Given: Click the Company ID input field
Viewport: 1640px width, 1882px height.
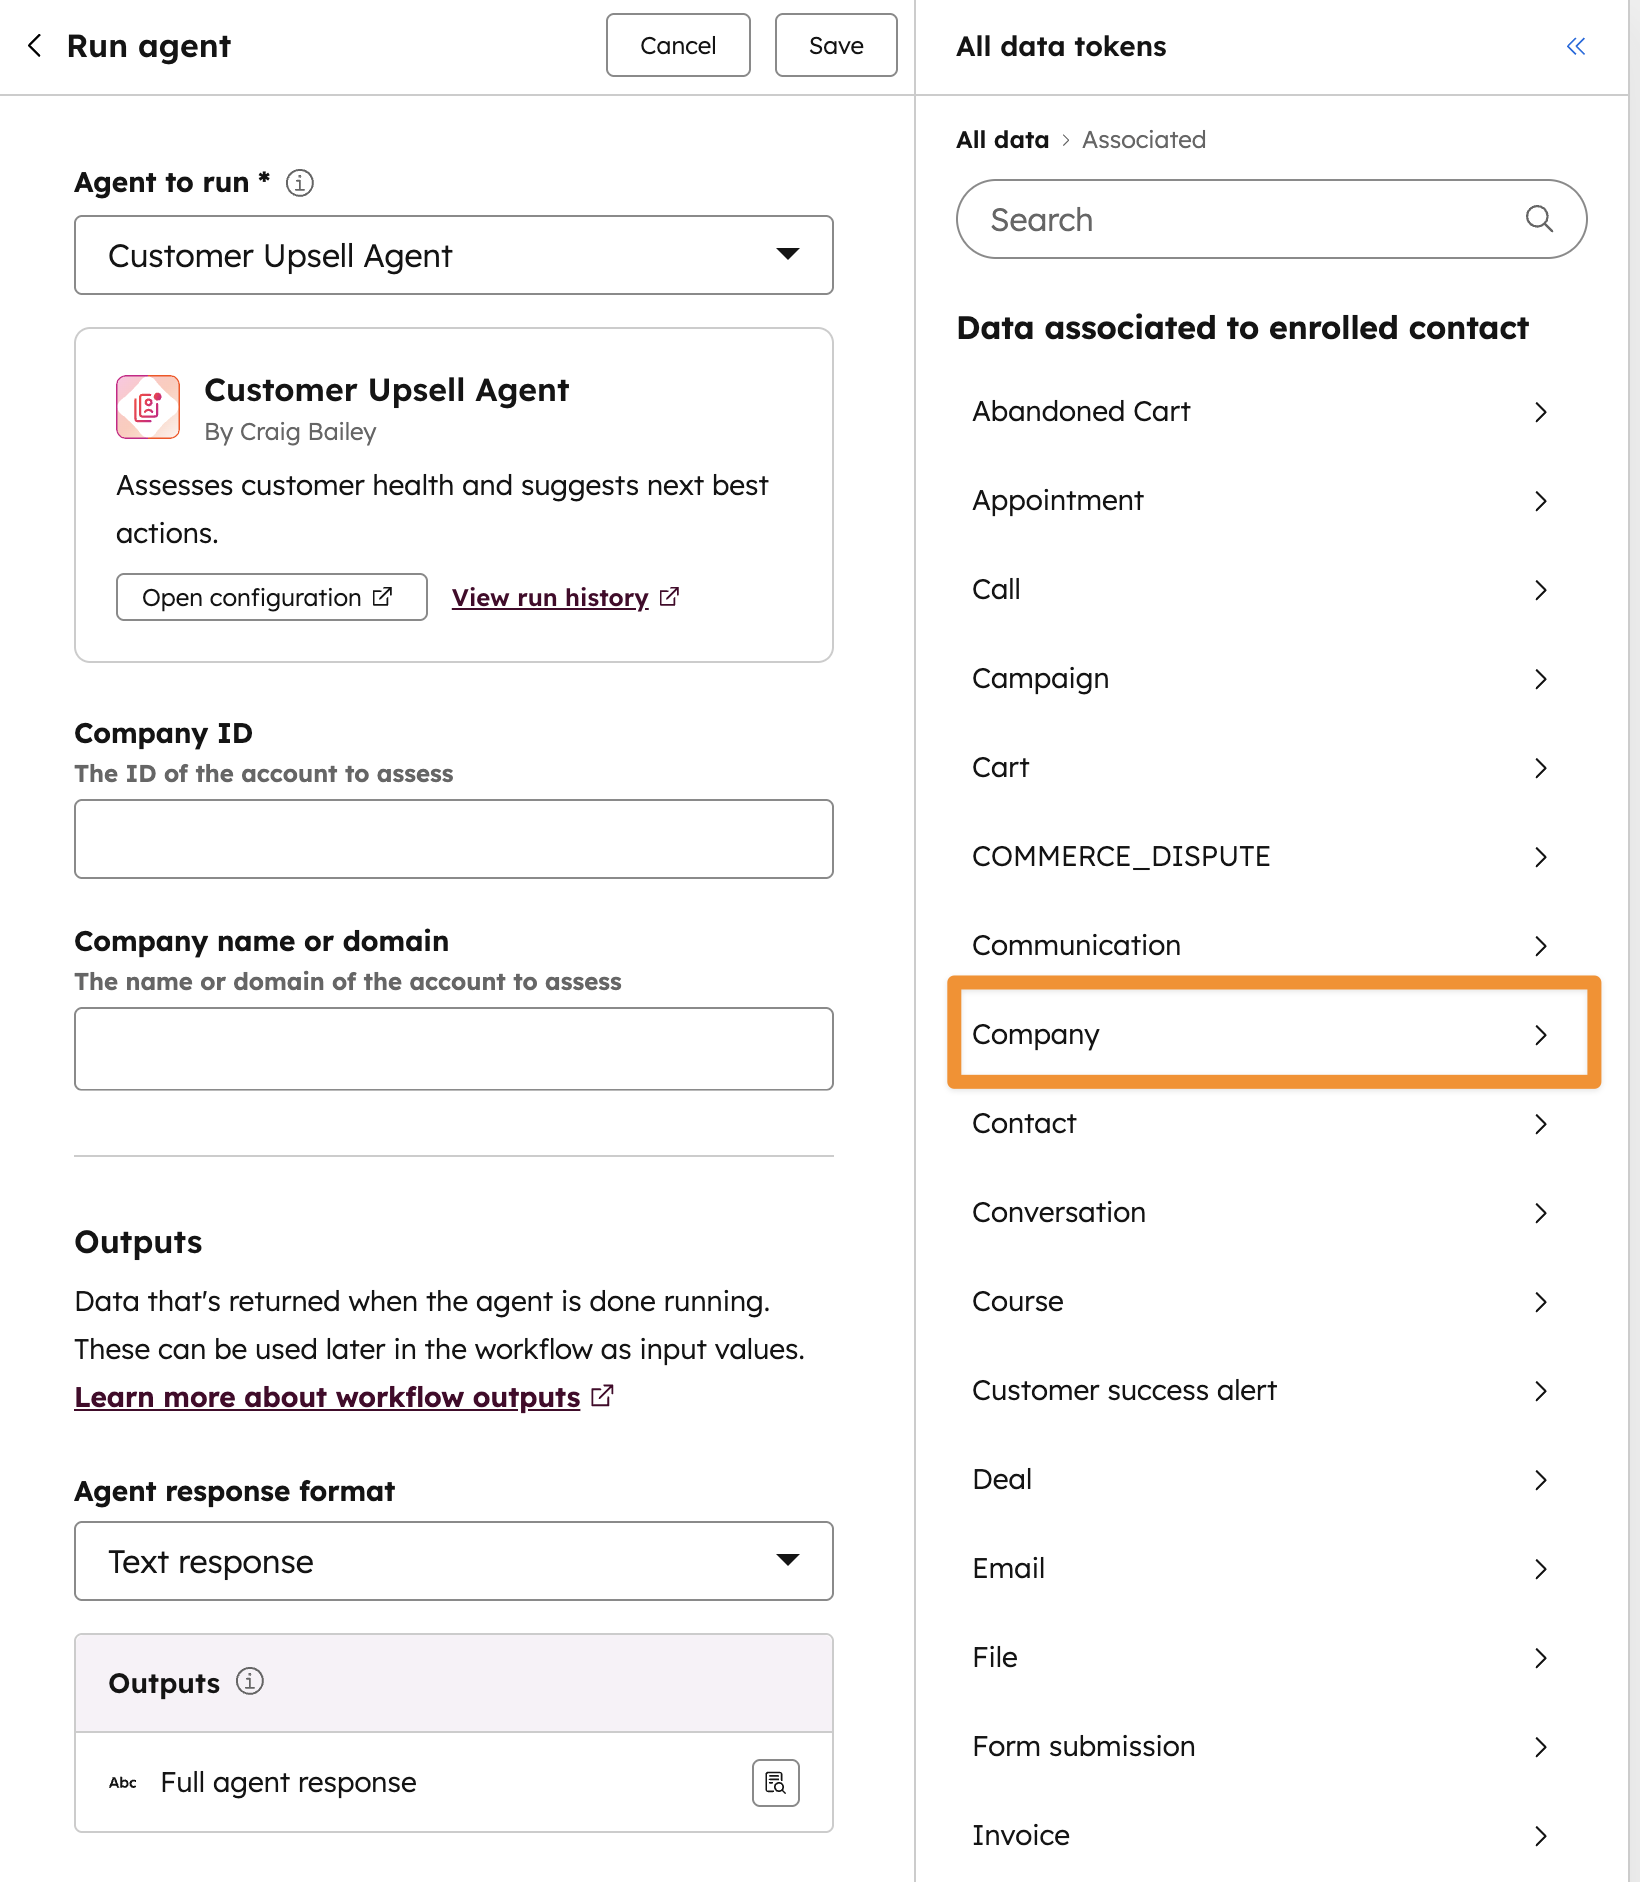Looking at the screenshot, I should 453,839.
